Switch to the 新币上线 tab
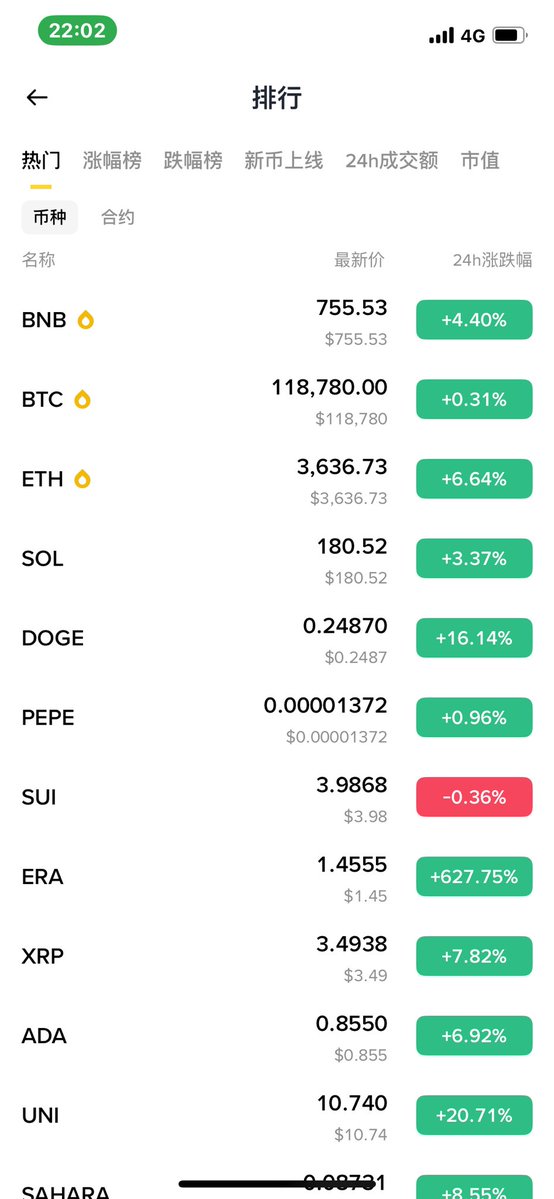 click(x=283, y=161)
